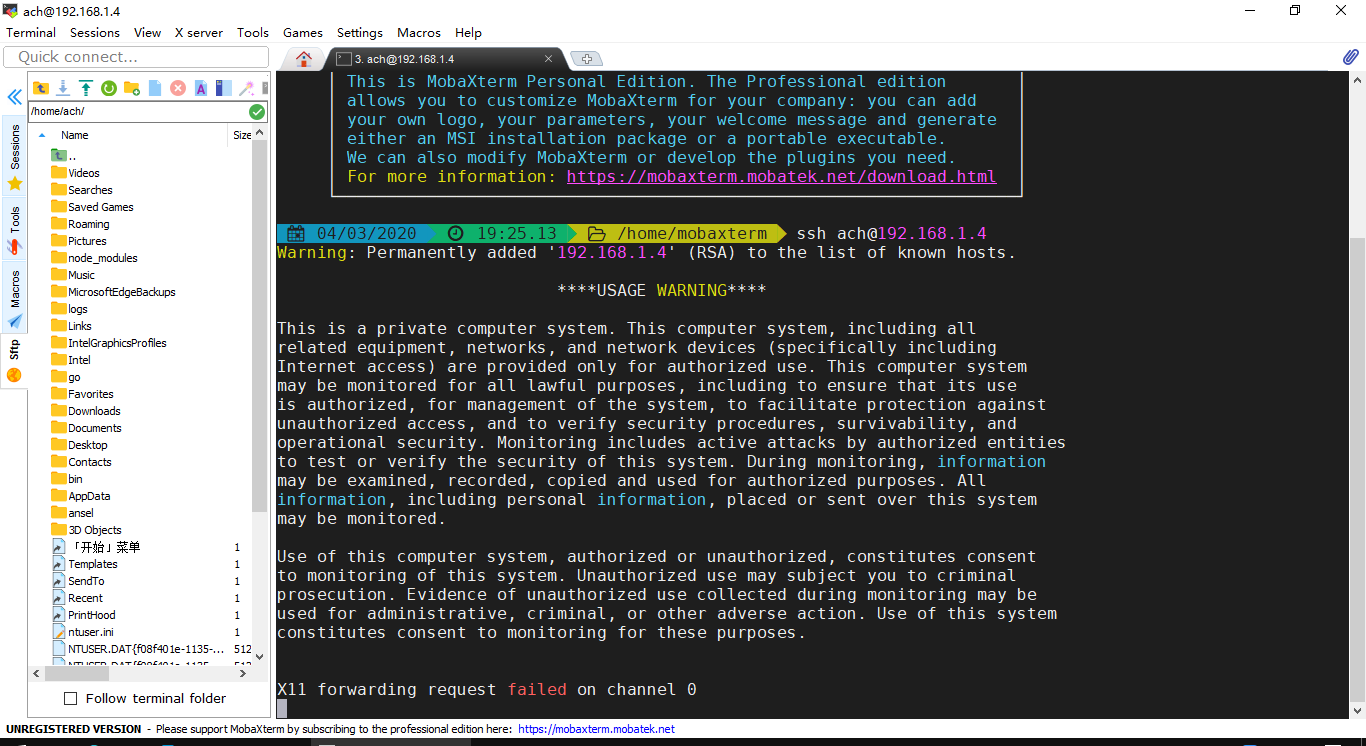Select the Templates shortcut entry
The height and width of the screenshot is (746, 1366).
pos(85,564)
